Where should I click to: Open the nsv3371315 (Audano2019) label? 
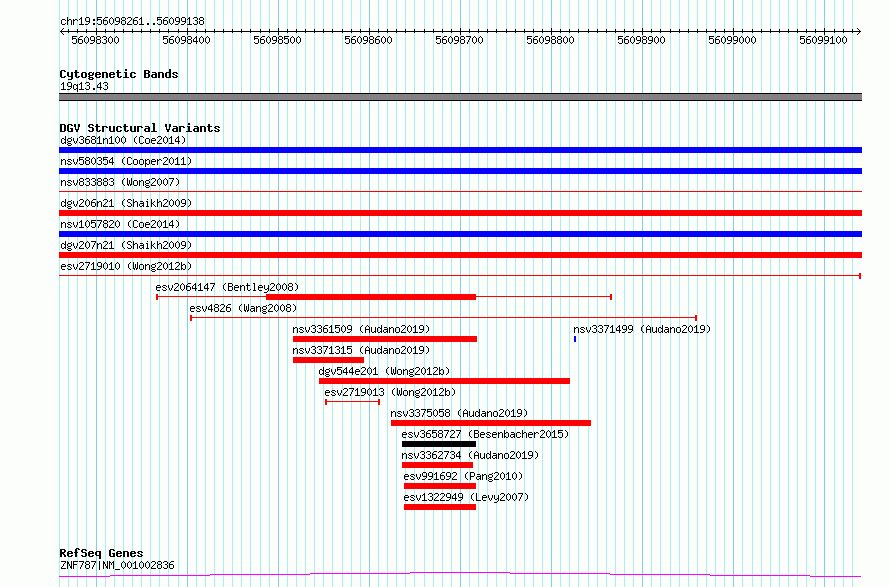pyautogui.click(x=361, y=350)
